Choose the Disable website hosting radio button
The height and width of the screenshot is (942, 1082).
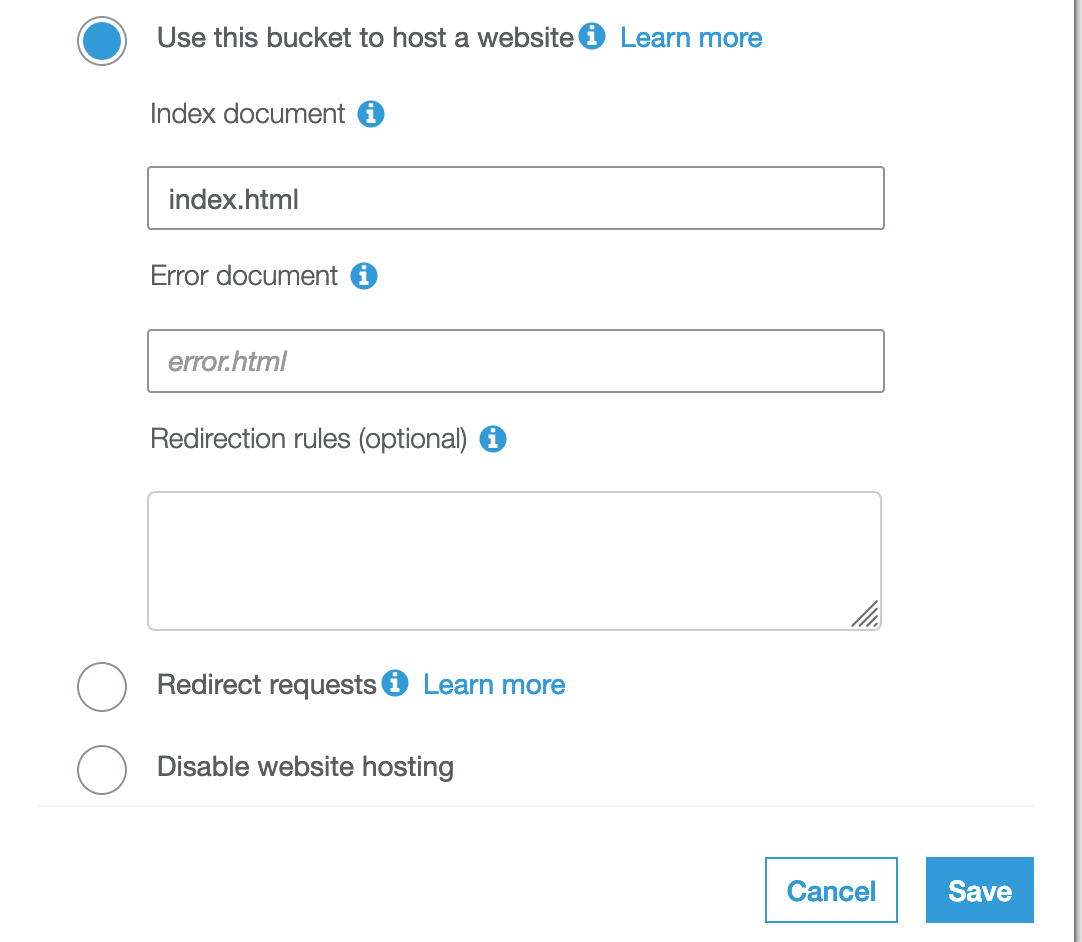(x=101, y=769)
